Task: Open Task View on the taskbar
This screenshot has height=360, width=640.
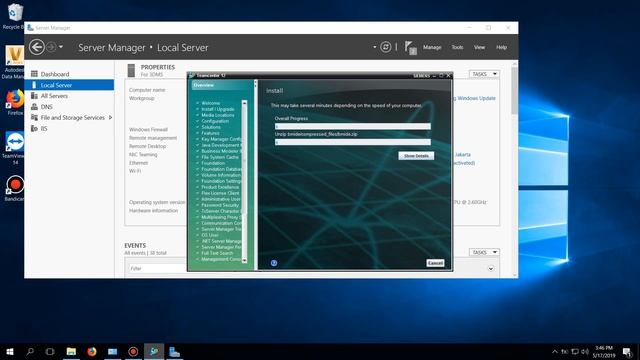Action: (50, 351)
